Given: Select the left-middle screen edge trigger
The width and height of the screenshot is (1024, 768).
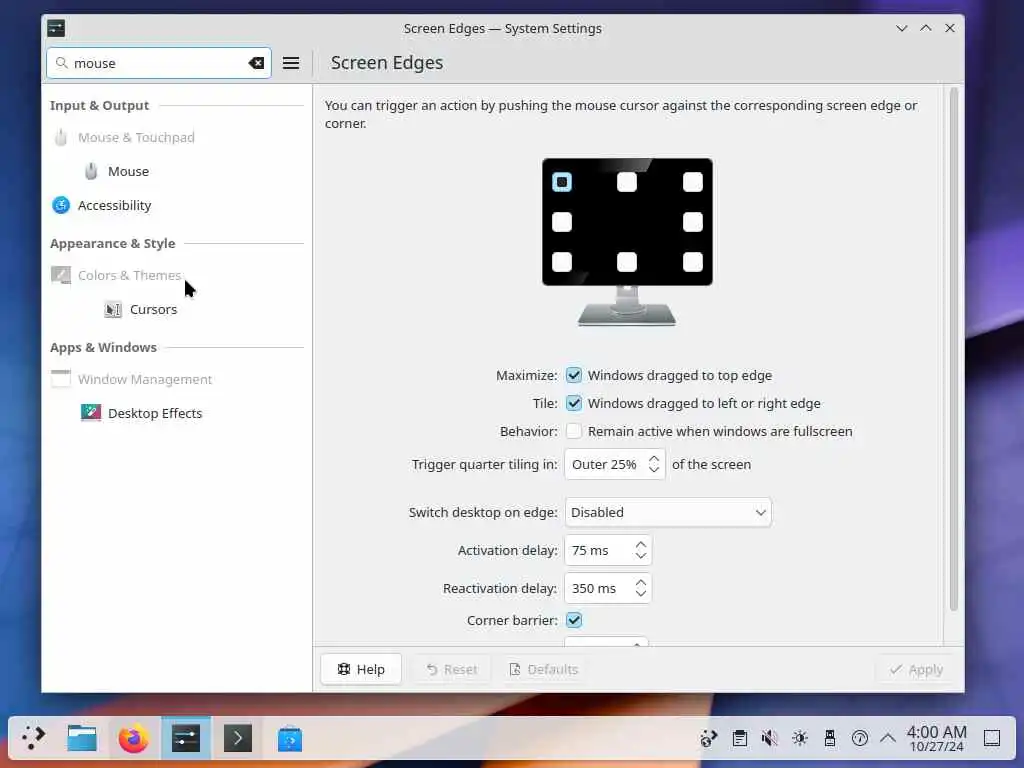Looking at the screenshot, I should 562,222.
